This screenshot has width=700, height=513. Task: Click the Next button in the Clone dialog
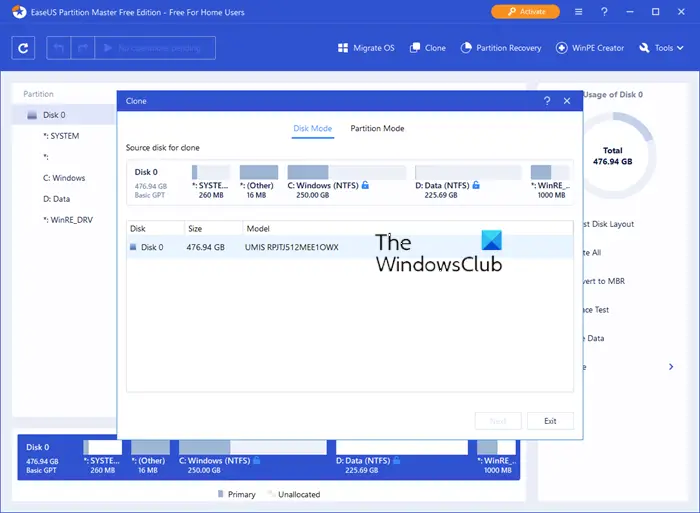tap(498, 421)
